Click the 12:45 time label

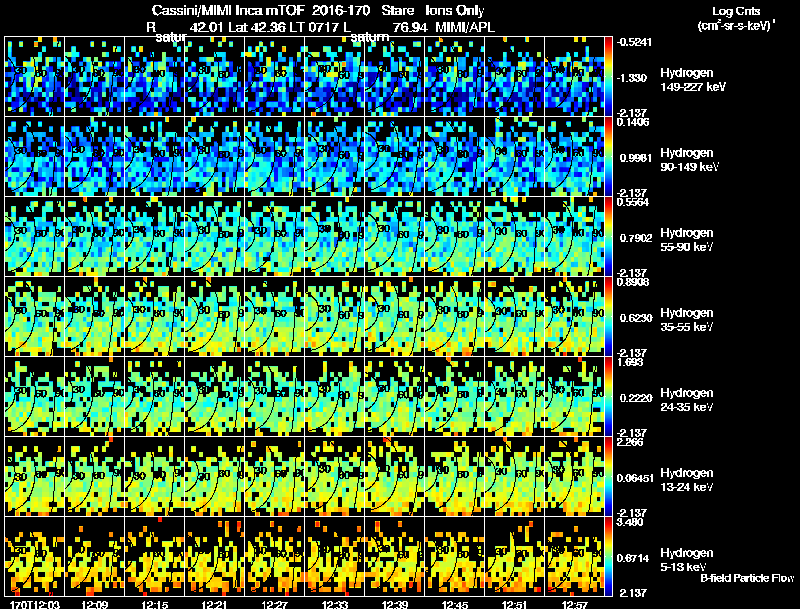click(x=455, y=605)
